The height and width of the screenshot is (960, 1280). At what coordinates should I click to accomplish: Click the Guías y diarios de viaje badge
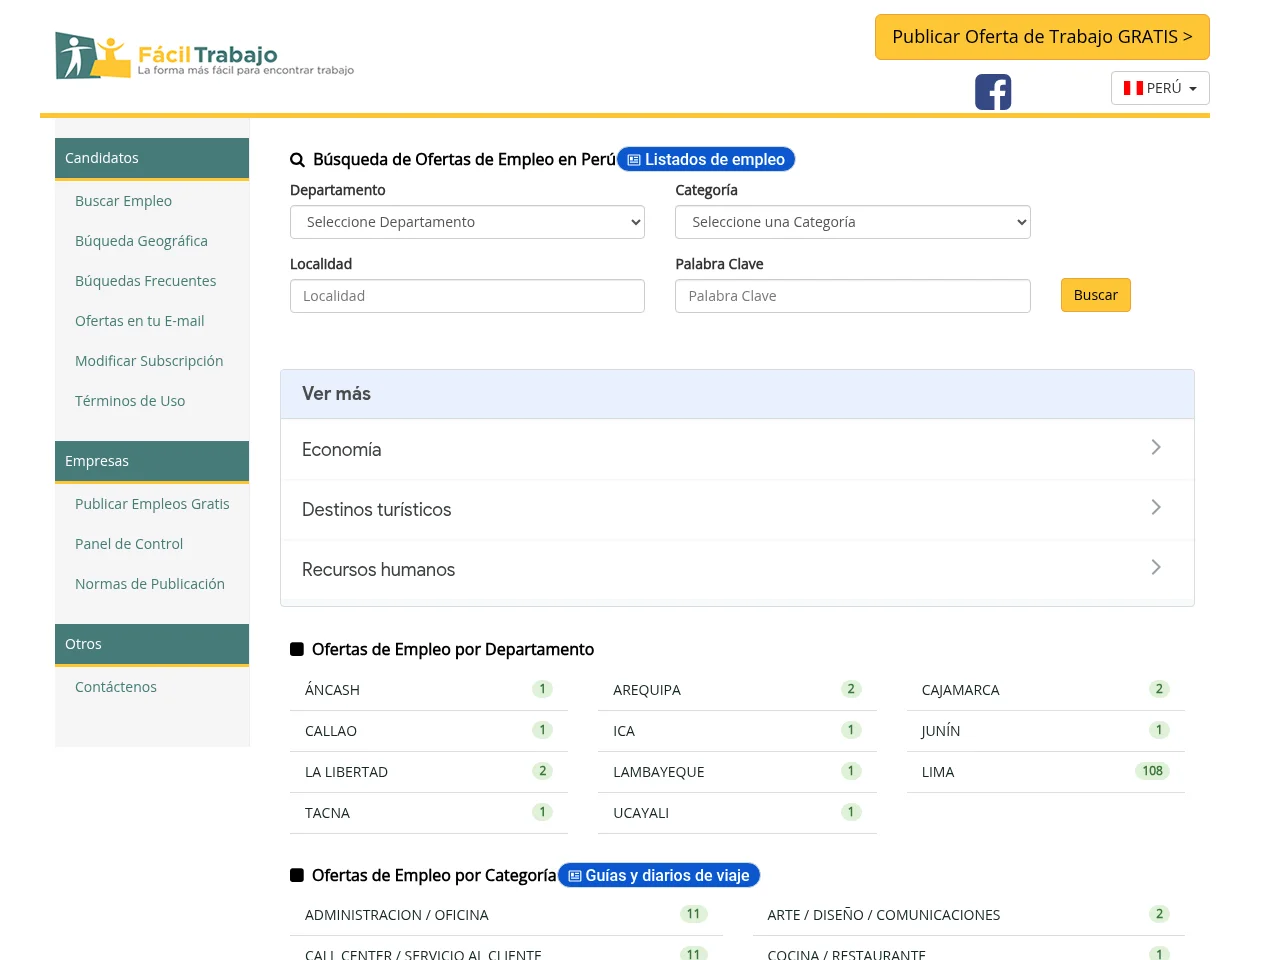659,875
